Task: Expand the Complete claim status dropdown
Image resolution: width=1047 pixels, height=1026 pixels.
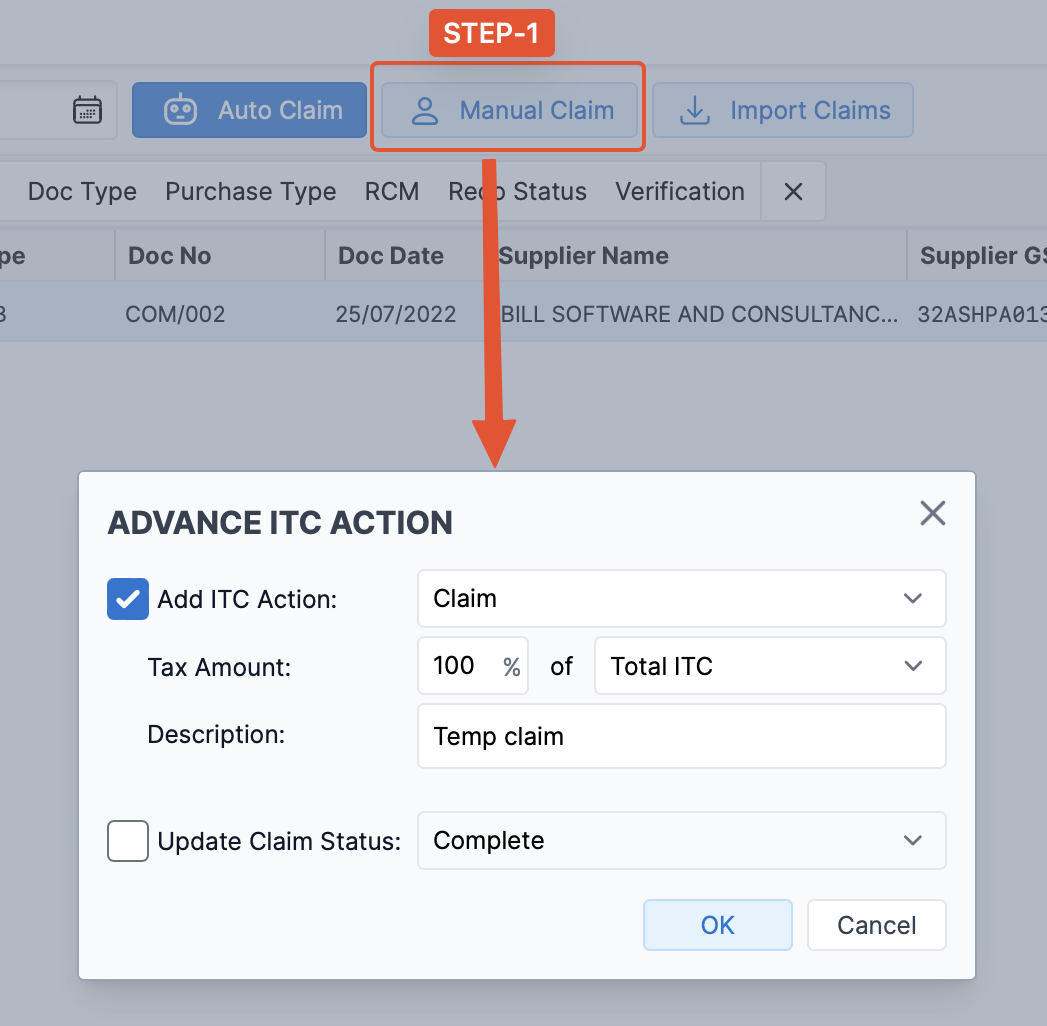Action: coord(681,841)
